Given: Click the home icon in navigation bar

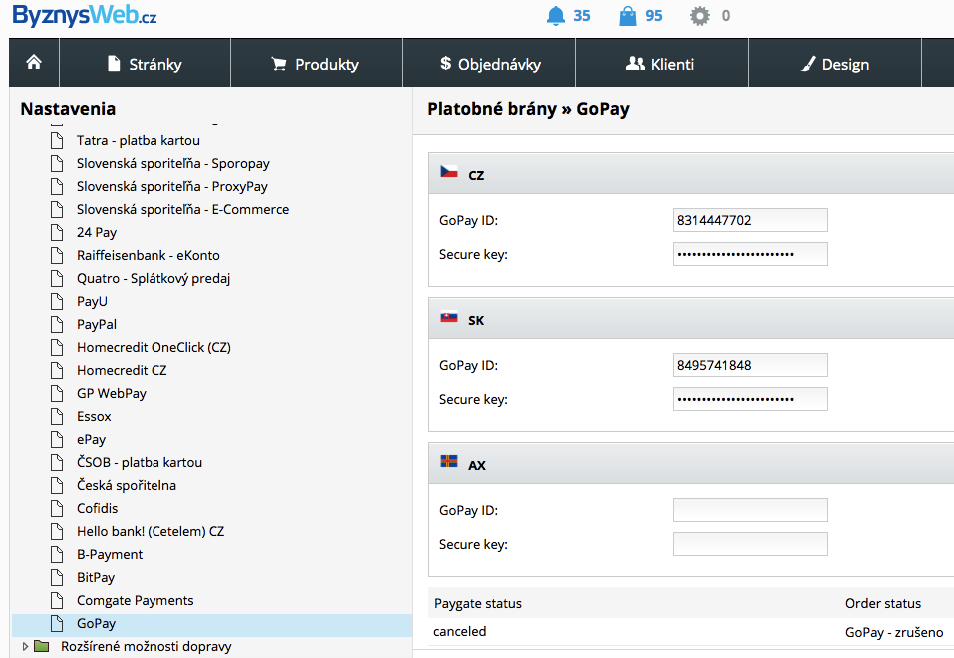Looking at the screenshot, I should (34, 63).
